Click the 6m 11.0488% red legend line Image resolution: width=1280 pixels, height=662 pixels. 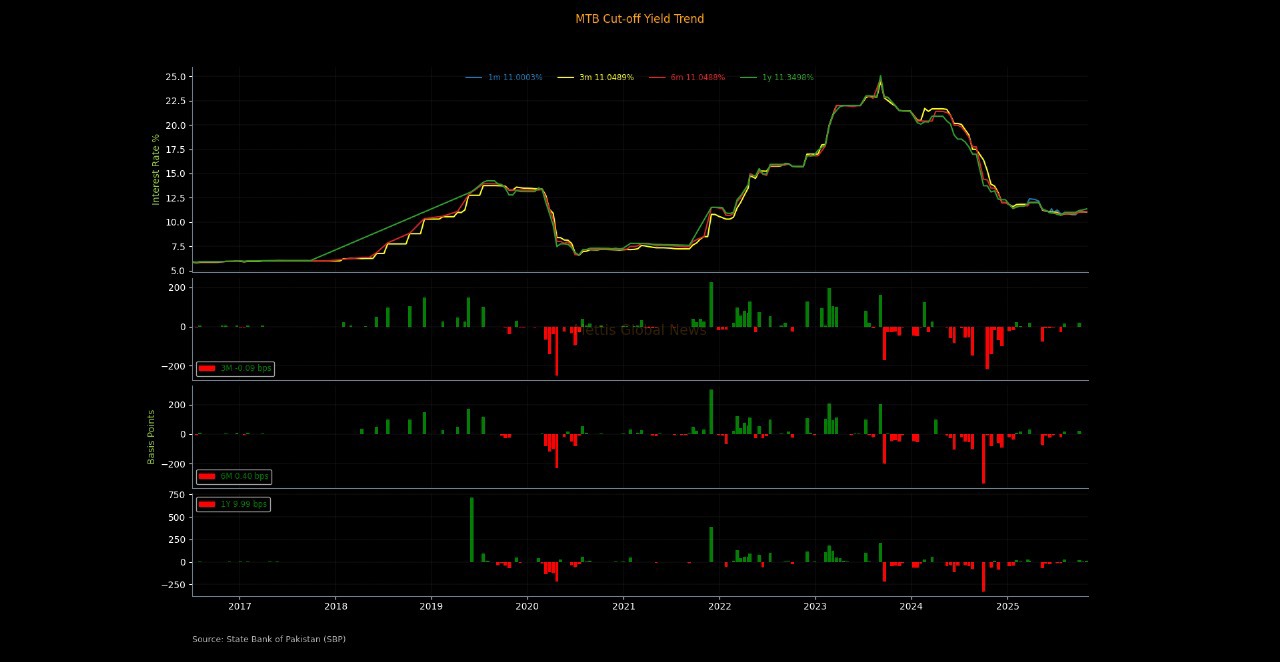point(657,77)
